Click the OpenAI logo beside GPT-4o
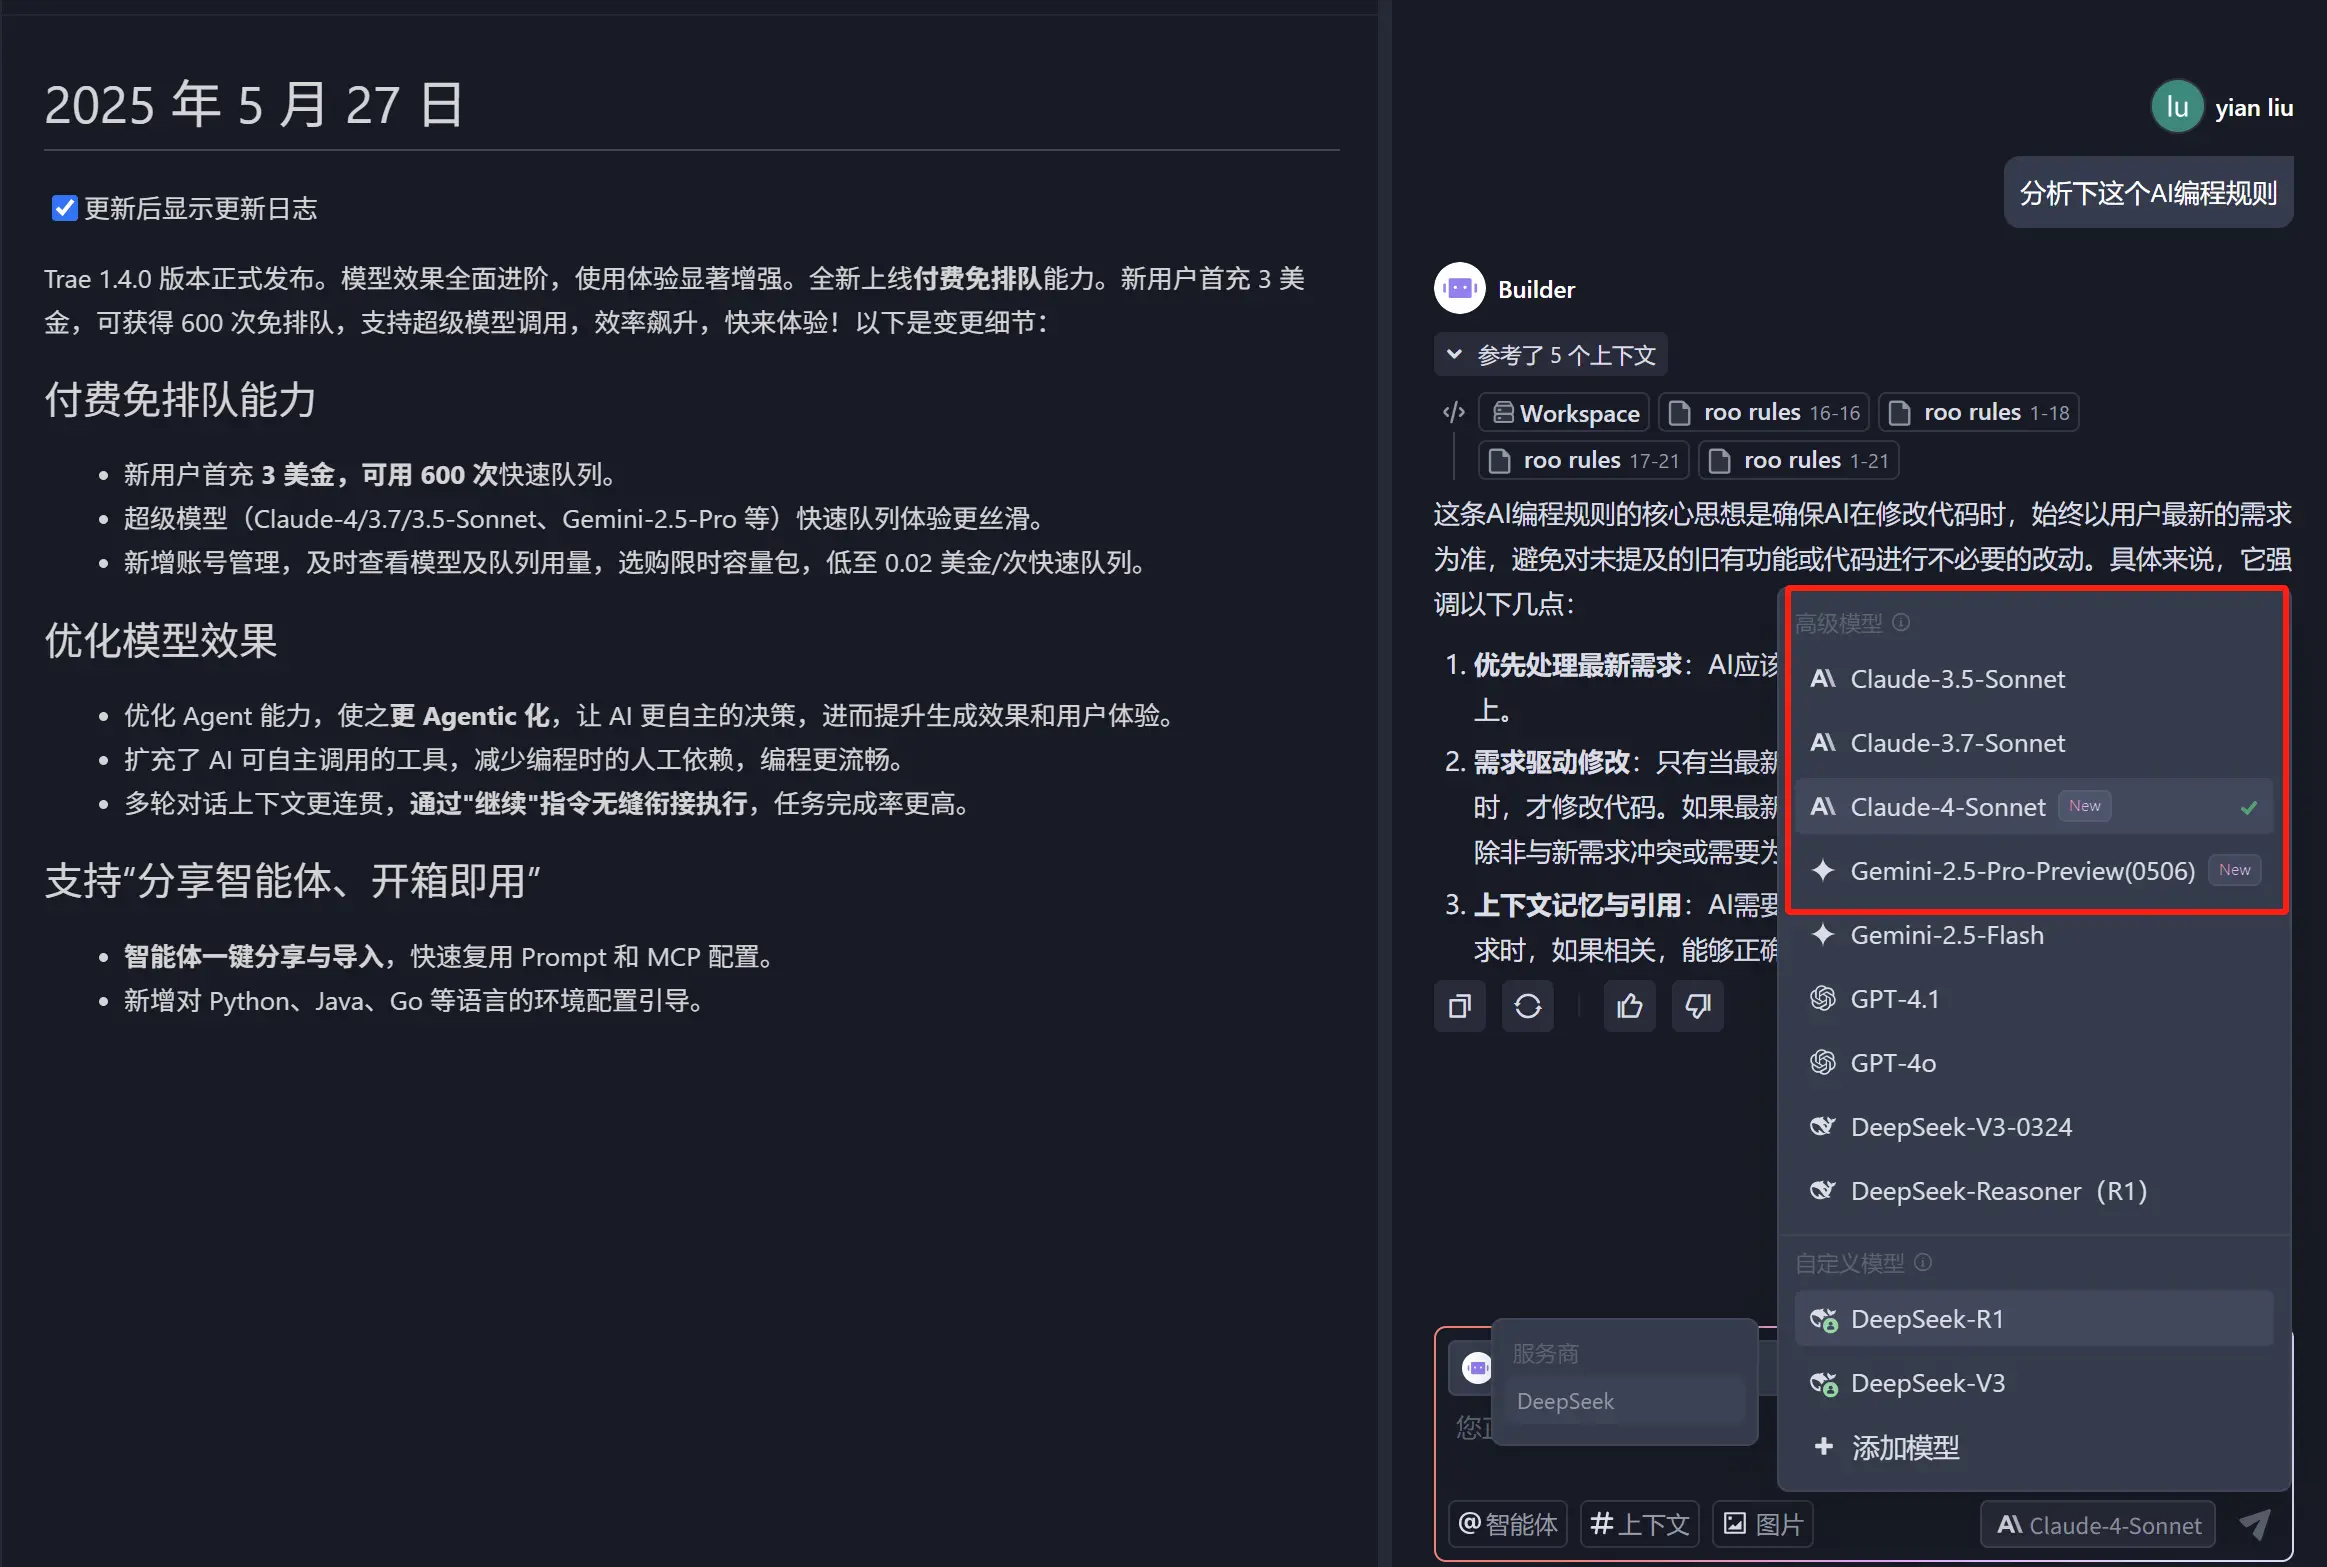This screenshot has width=2327, height=1567. [x=1823, y=1063]
